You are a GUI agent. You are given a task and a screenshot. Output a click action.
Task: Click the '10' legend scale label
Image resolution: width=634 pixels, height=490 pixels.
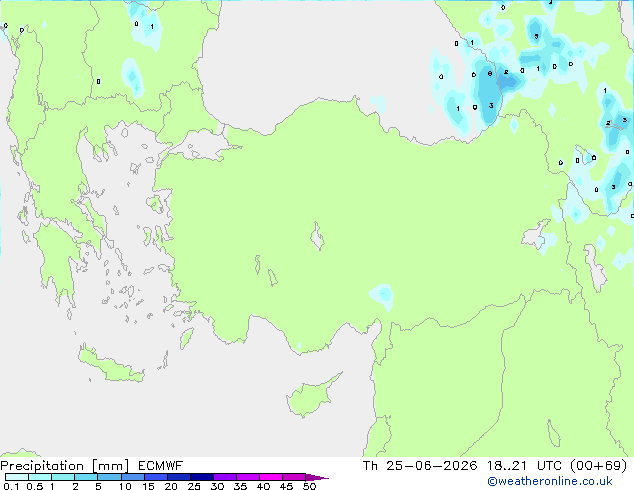click(125, 486)
